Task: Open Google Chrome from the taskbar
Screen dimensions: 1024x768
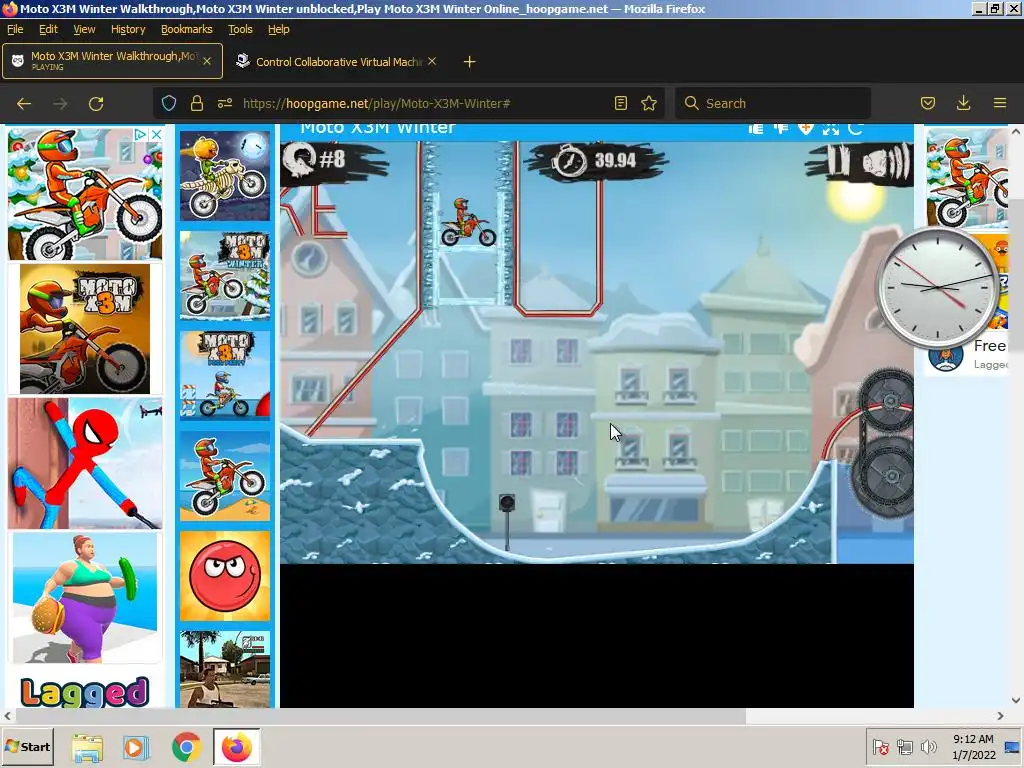Action: 187,747
